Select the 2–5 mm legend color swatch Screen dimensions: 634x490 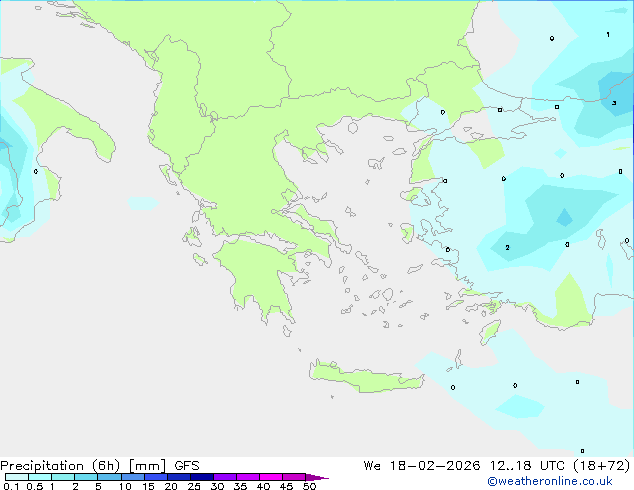86,477
